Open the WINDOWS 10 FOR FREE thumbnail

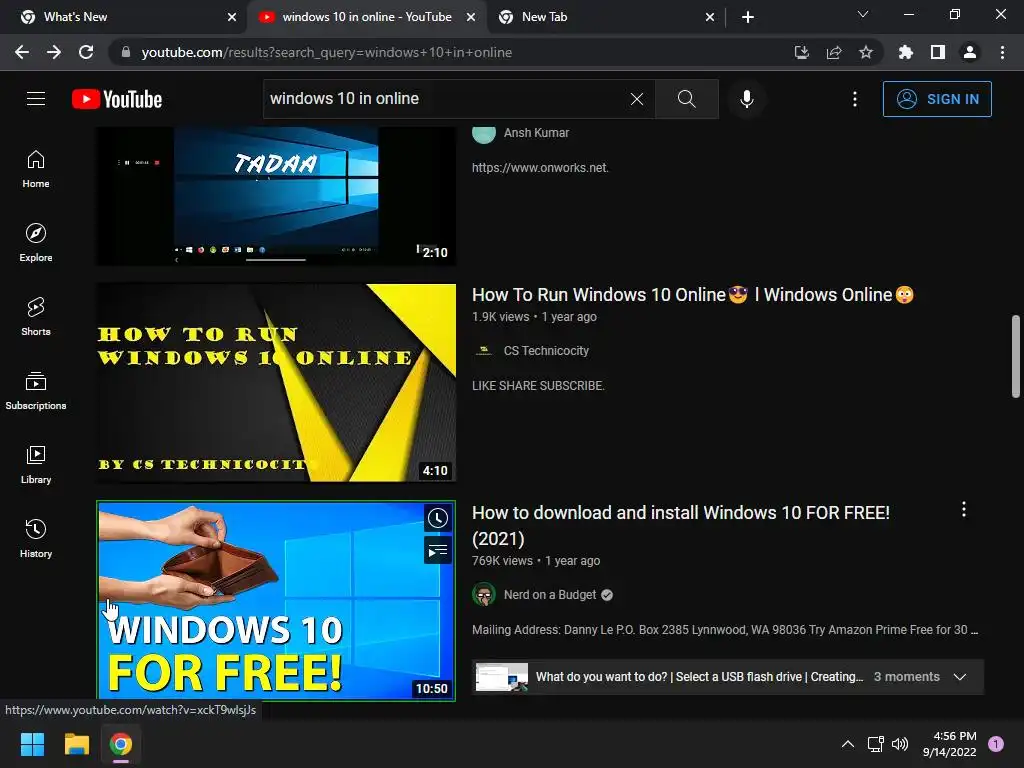tap(276, 601)
